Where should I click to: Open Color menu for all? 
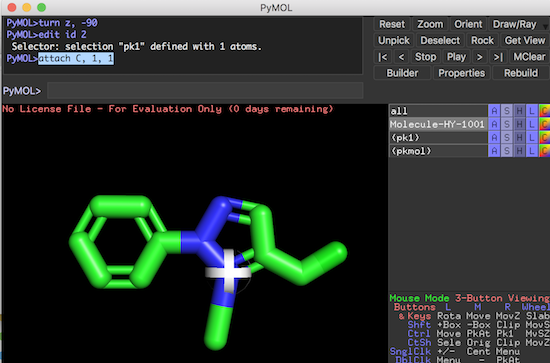click(x=544, y=111)
